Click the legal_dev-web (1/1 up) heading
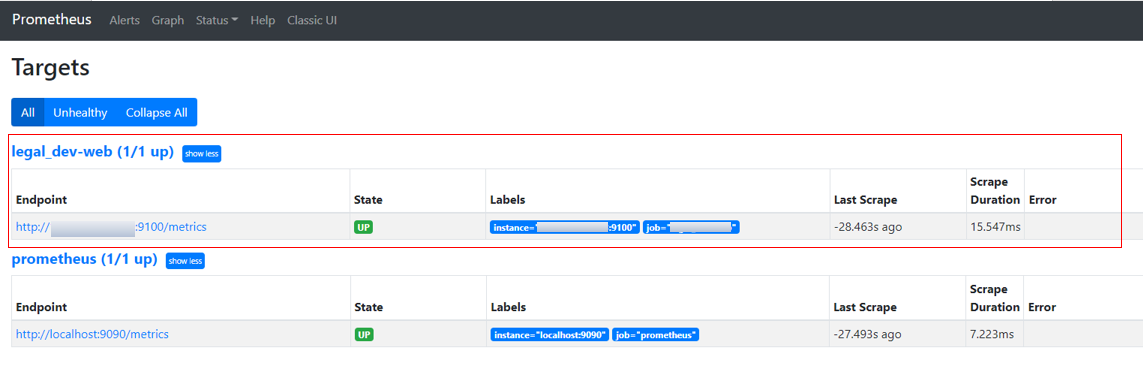This screenshot has height=381, width=1143. (93, 152)
